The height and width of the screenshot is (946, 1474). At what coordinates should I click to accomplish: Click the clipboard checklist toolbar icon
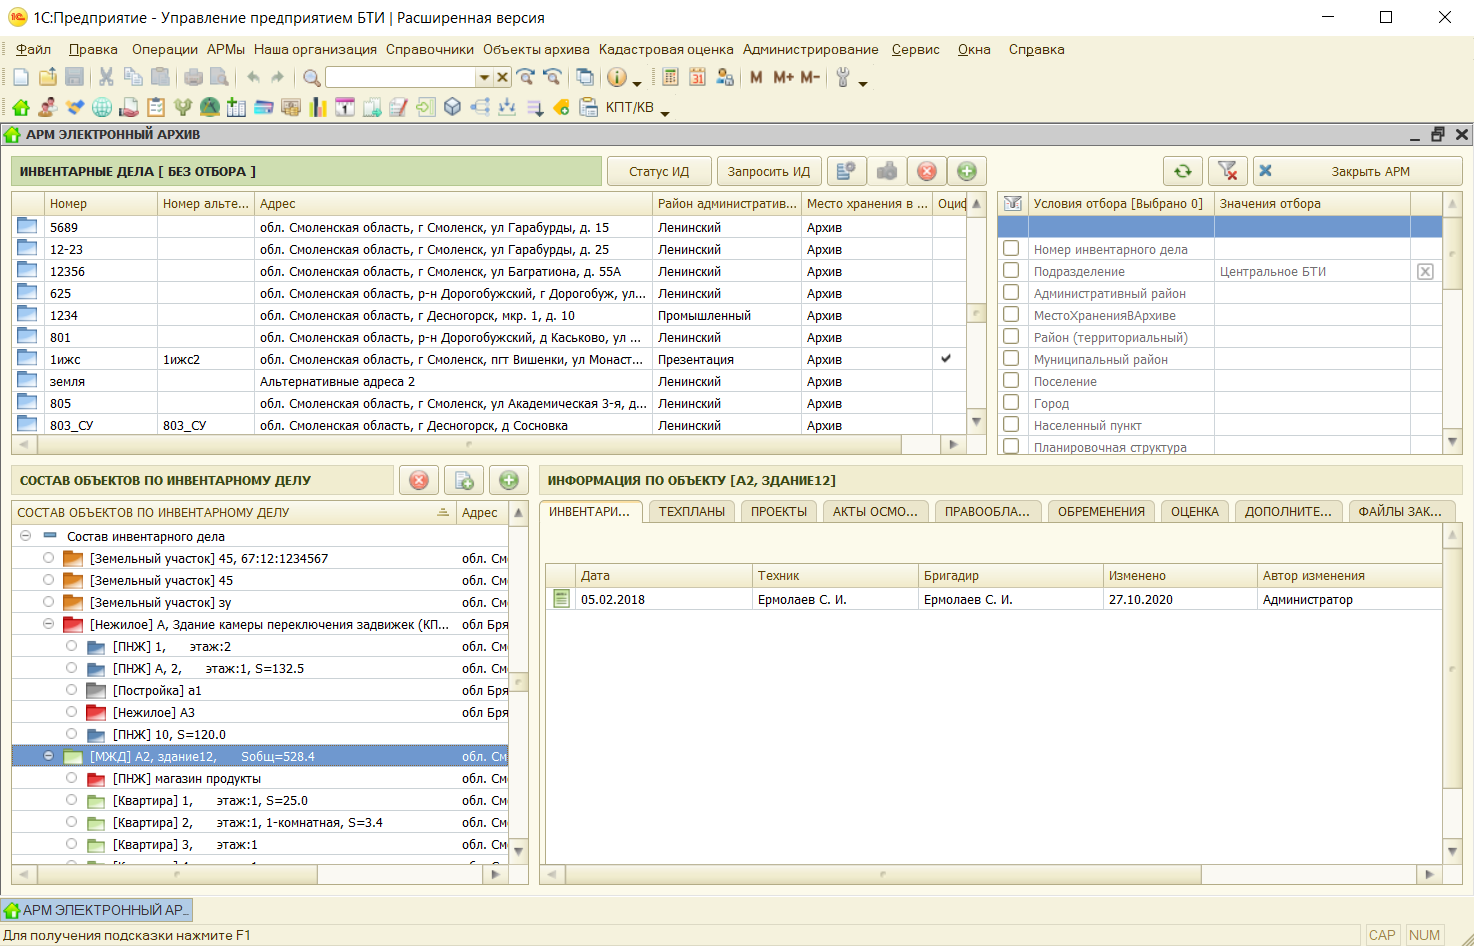(156, 107)
